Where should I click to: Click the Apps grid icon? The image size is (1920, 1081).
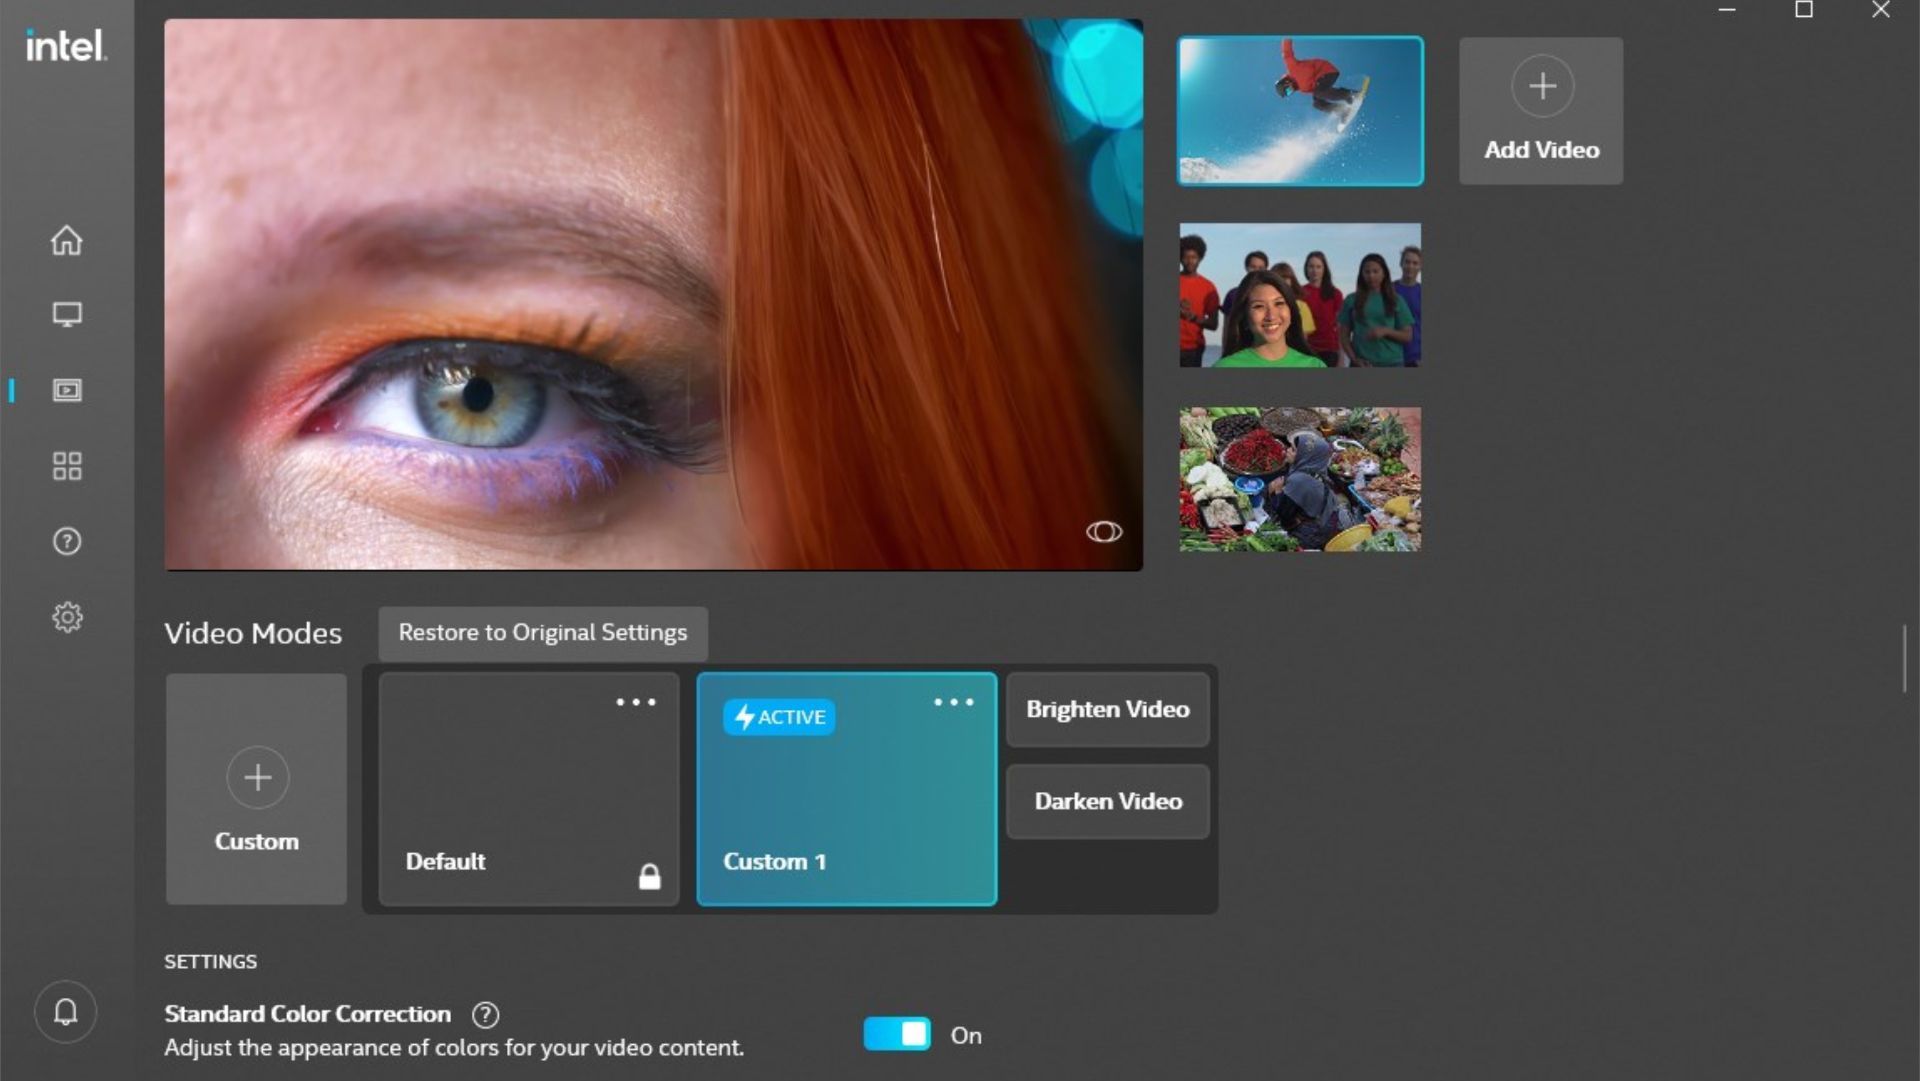(66, 465)
